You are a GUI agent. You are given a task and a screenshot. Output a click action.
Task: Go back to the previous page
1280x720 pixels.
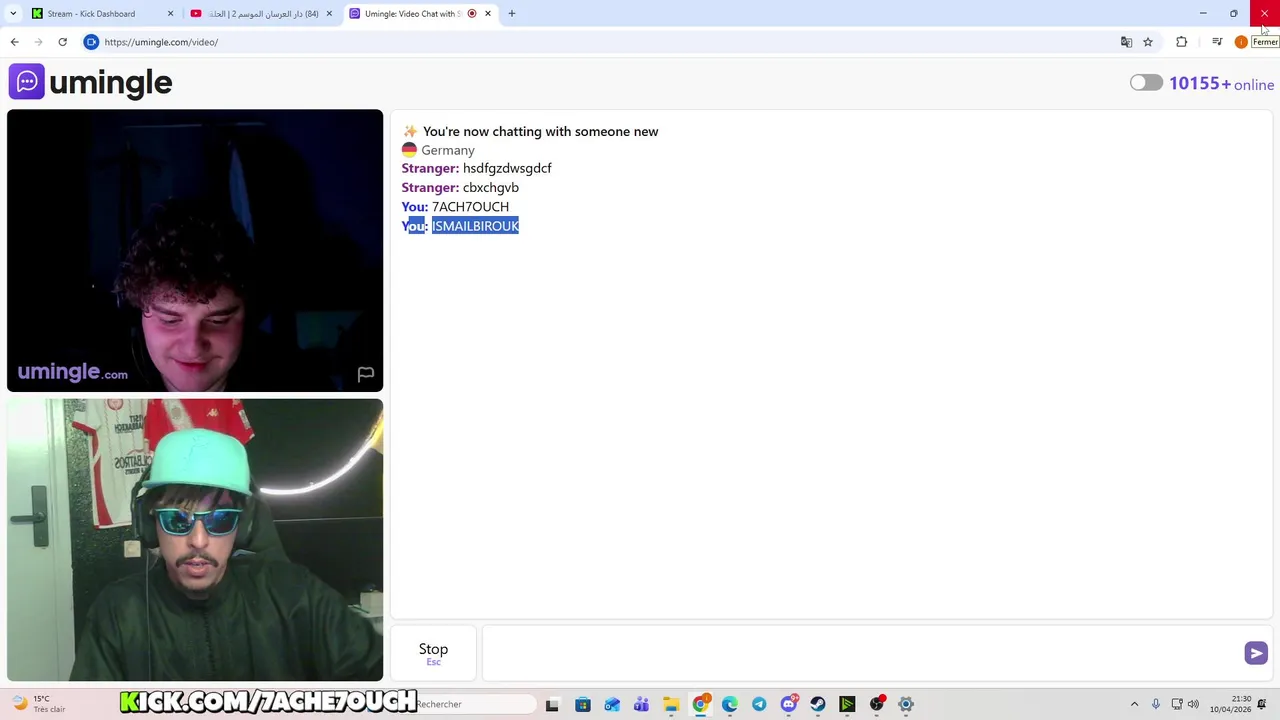click(x=14, y=42)
